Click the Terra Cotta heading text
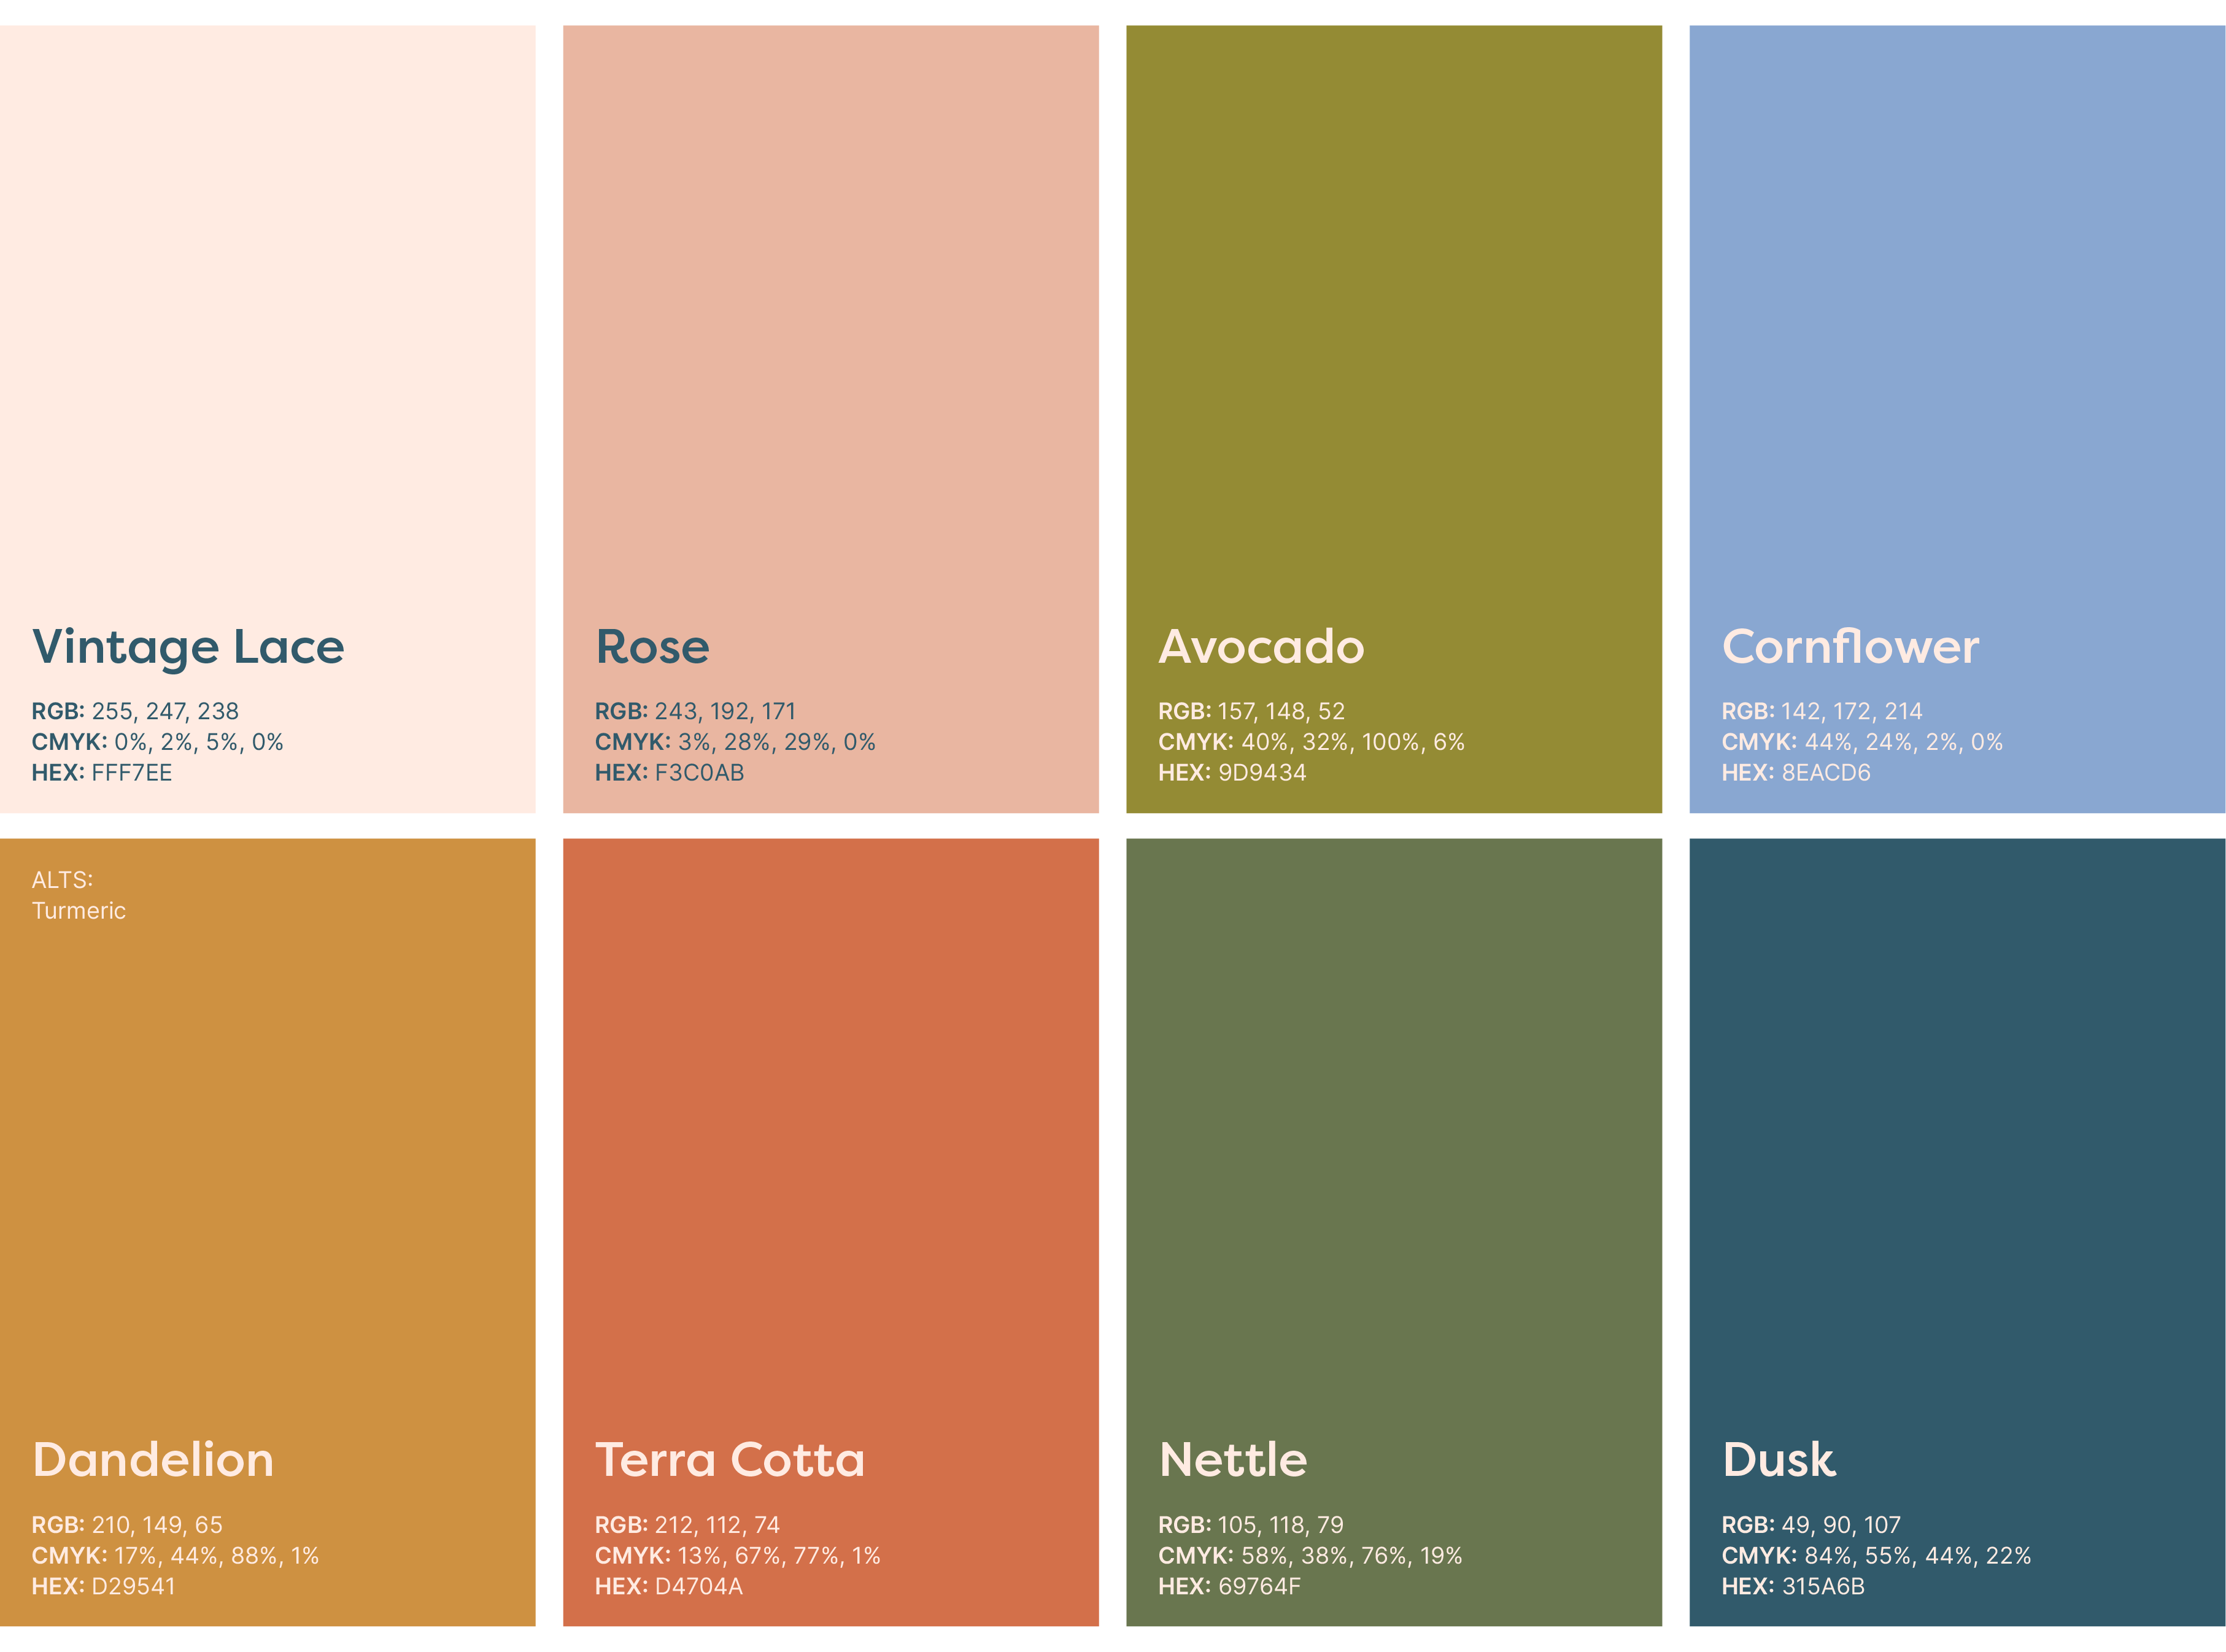 coord(729,1460)
